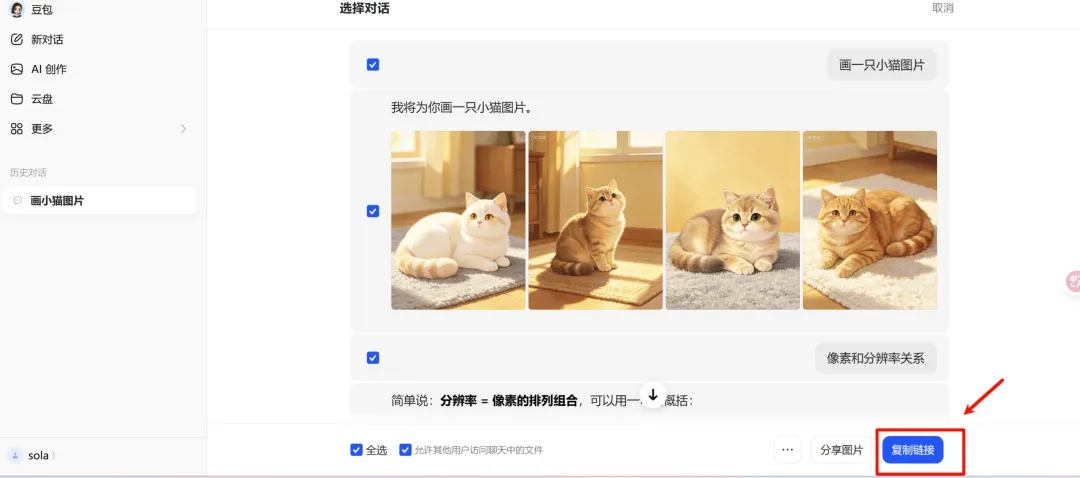Open the three-dot more options button
Screen dimensions: 1080x478
click(x=787, y=450)
